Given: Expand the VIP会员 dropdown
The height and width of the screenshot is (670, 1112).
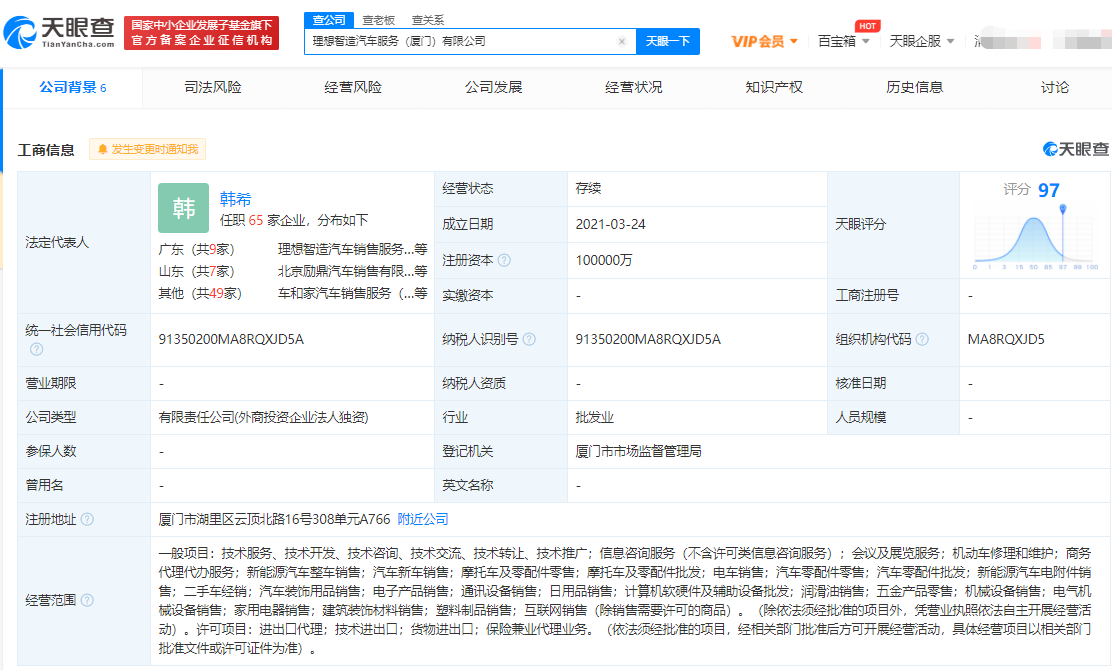Looking at the screenshot, I should tap(765, 41).
